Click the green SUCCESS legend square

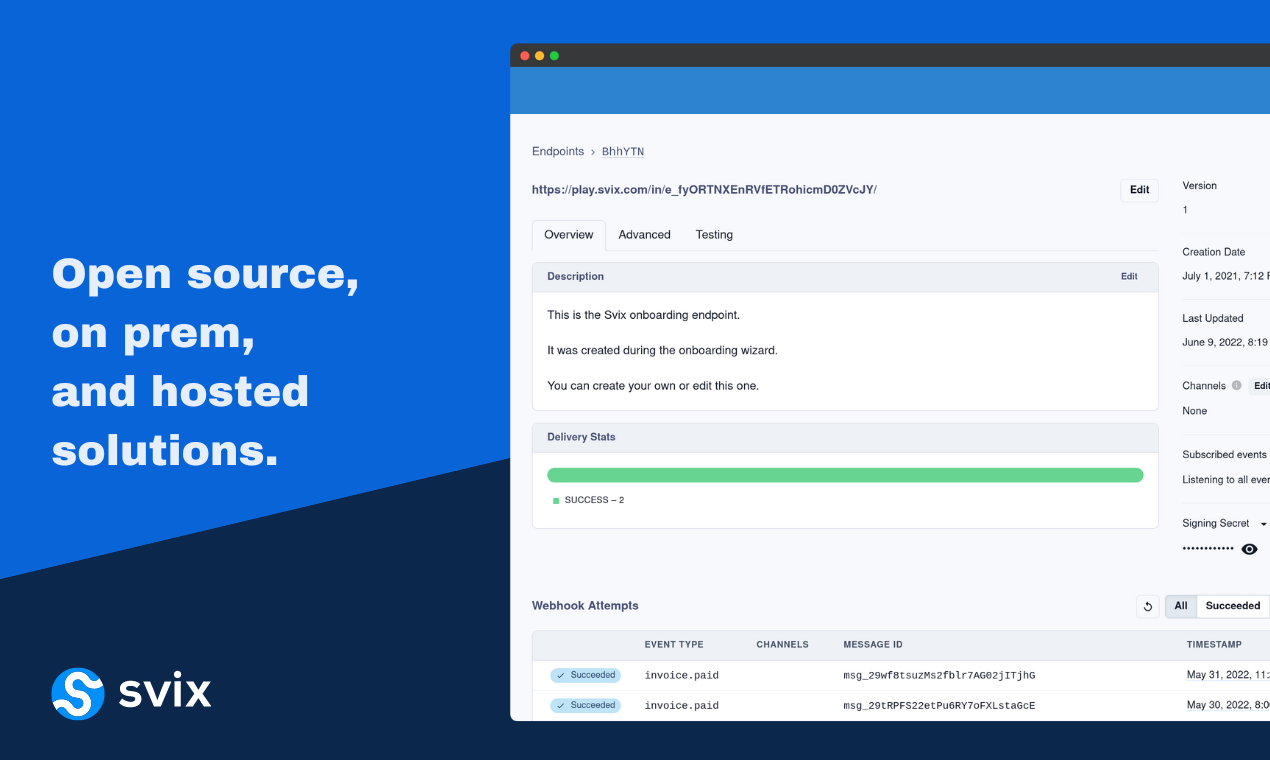tap(556, 500)
